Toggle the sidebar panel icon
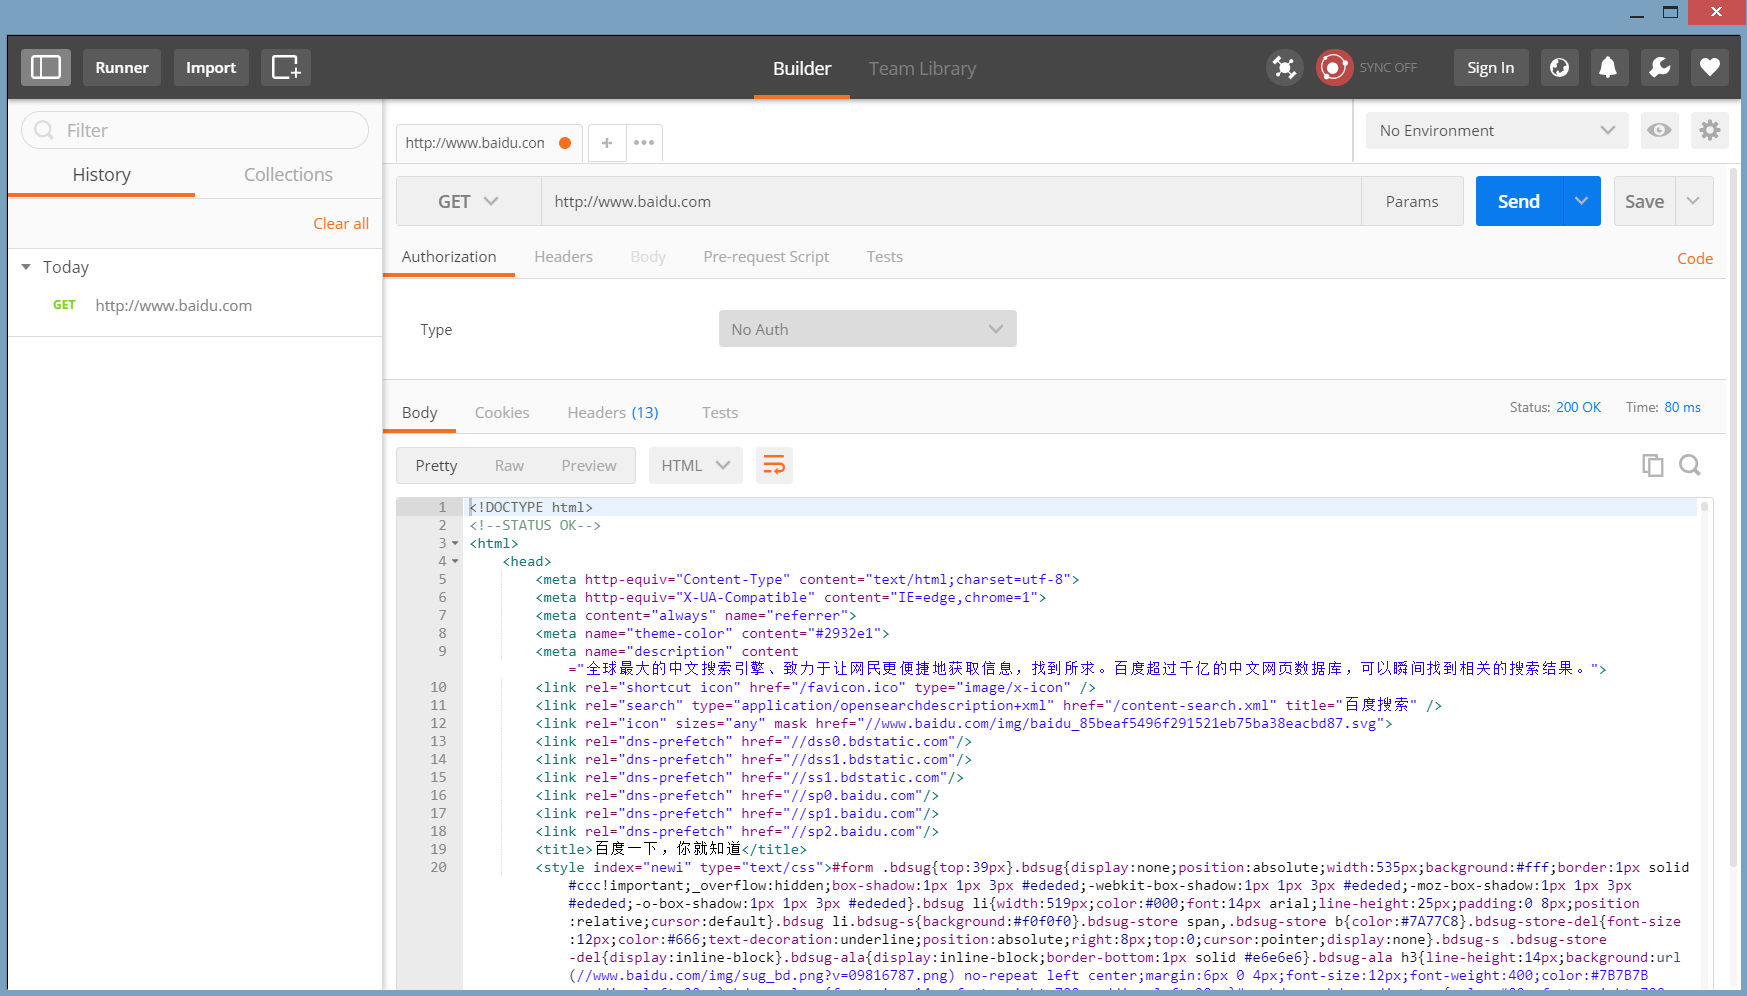 [x=46, y=67]
